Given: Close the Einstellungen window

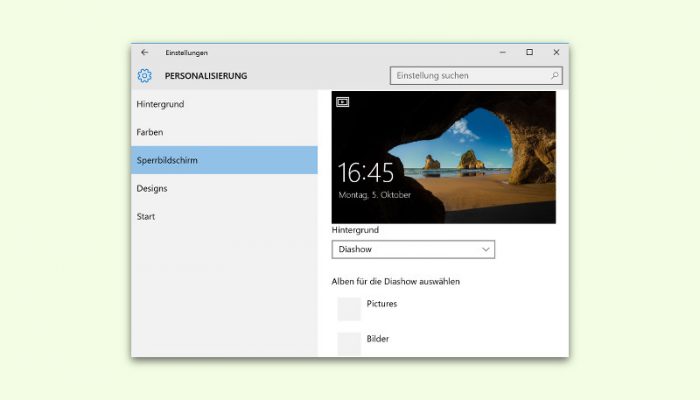Looking at the screenshot, I should point(556,52).
